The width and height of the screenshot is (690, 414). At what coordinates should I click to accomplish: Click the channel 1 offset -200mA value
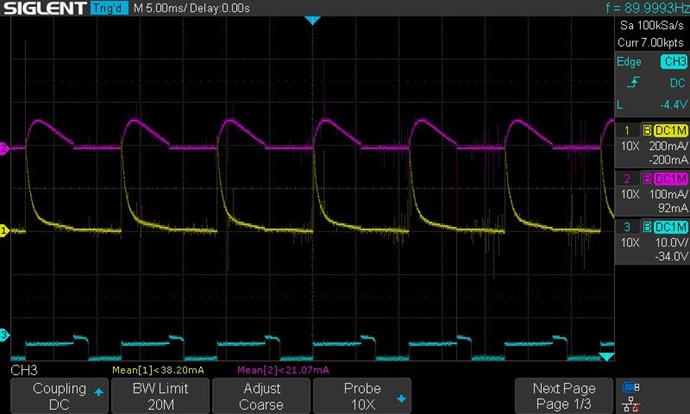pos(668,160)
